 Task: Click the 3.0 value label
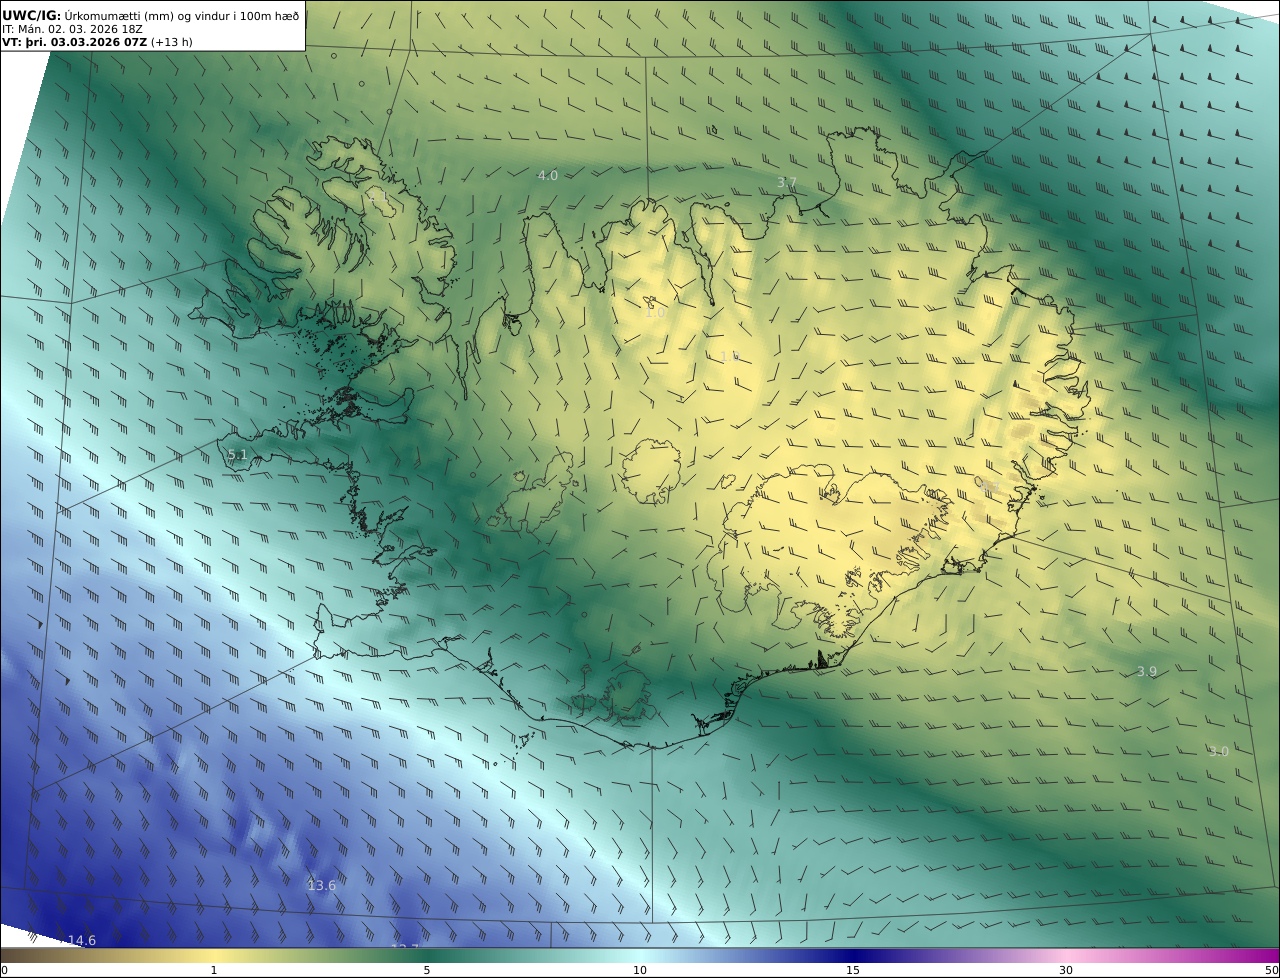click(1218, 751)
